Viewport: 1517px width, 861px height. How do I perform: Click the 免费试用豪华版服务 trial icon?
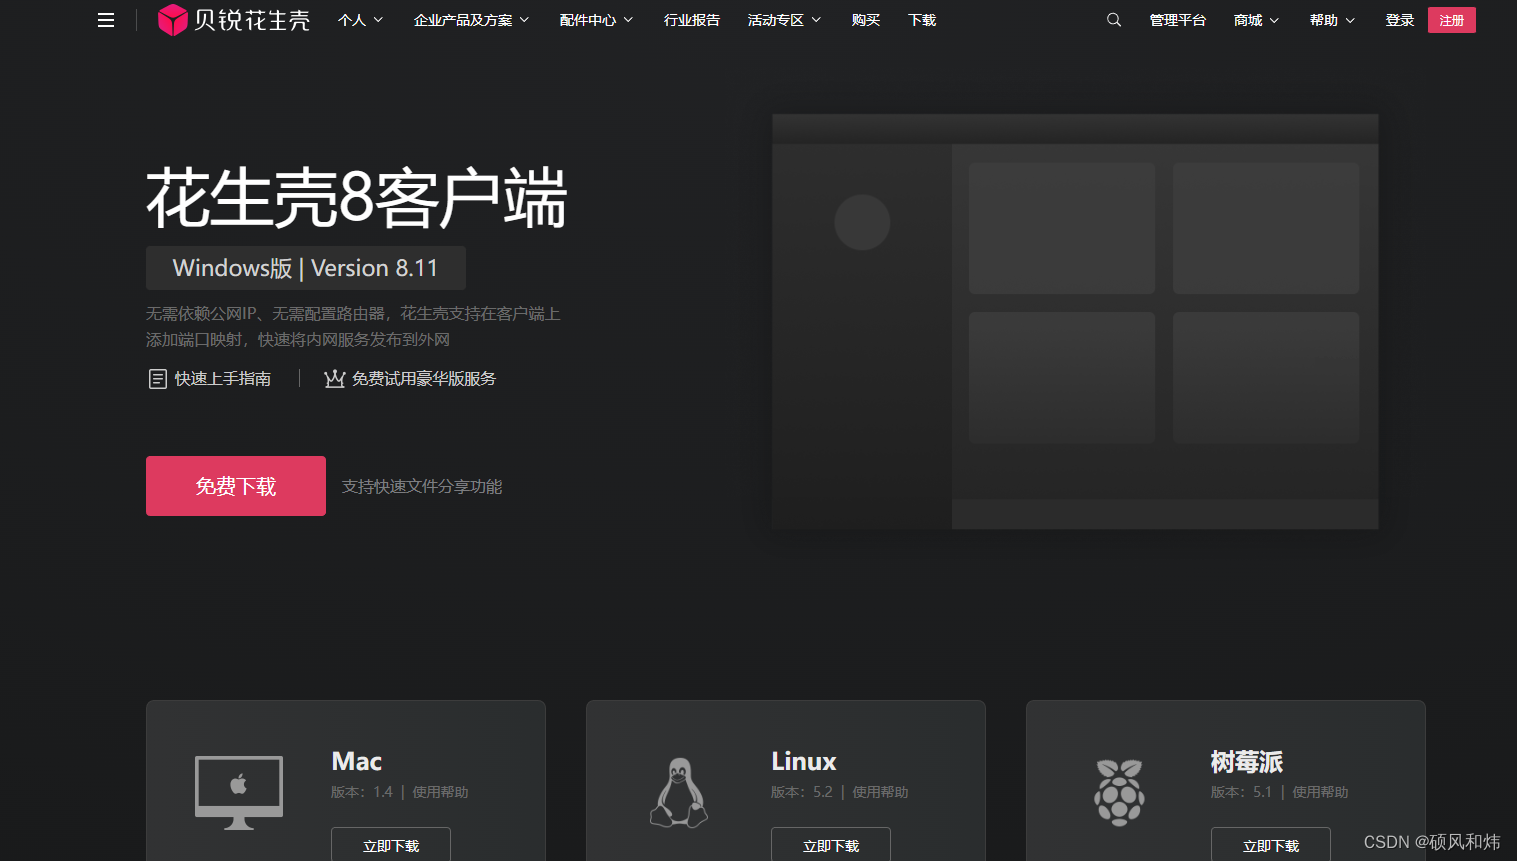tap(334, 378)
